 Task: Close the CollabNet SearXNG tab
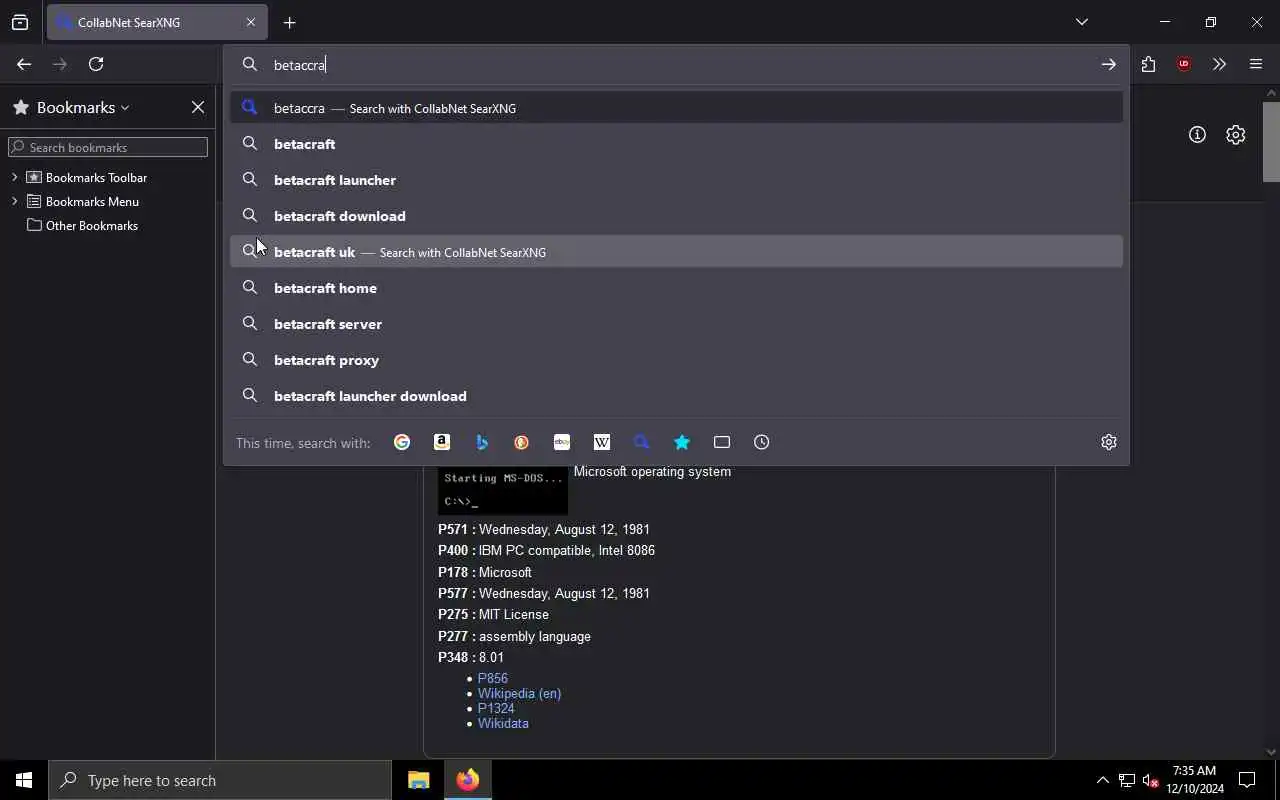250,22
